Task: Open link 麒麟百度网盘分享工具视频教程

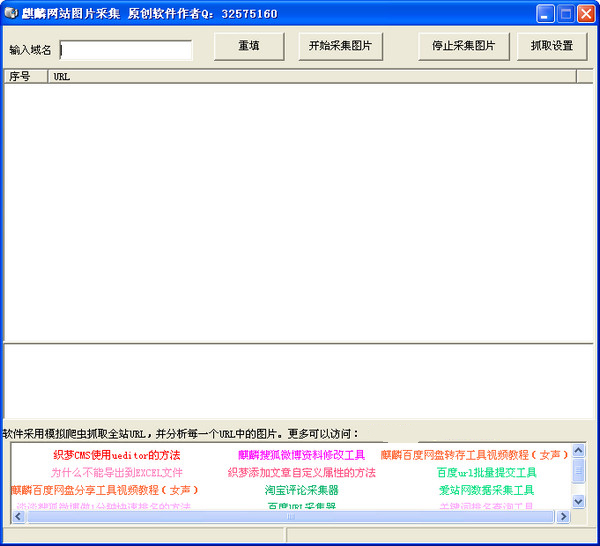Action: pyautogui.click(x=105, y=491)
